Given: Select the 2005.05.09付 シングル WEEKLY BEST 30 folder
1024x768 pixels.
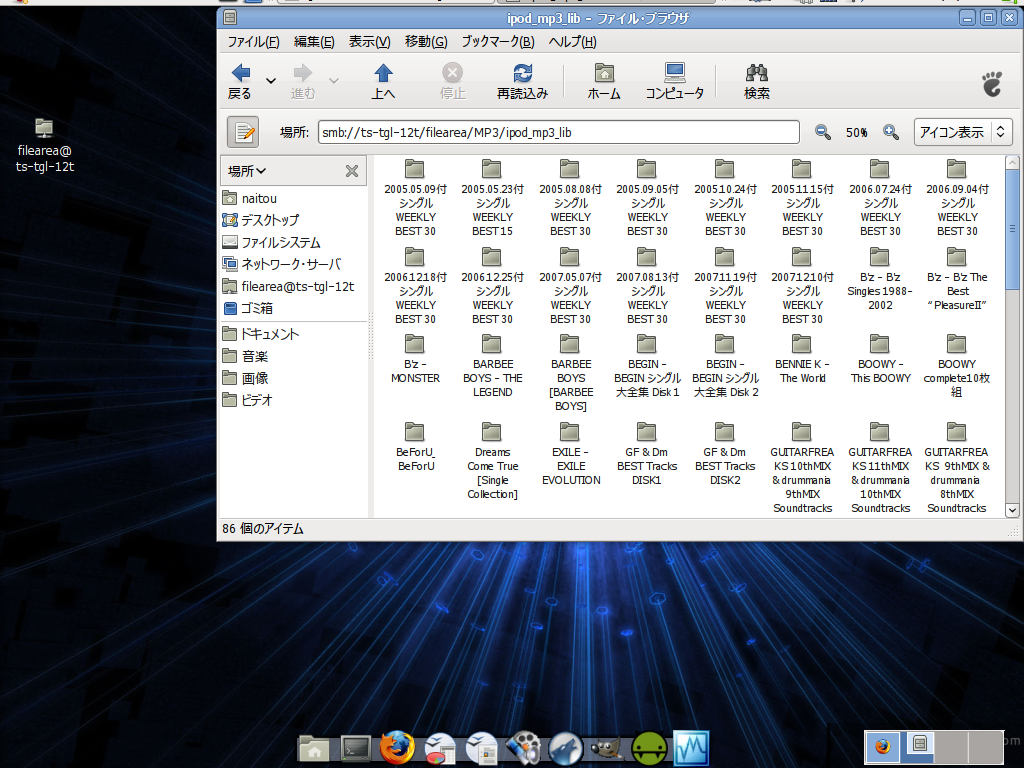Looking at the screenshot, I should 415,199.
